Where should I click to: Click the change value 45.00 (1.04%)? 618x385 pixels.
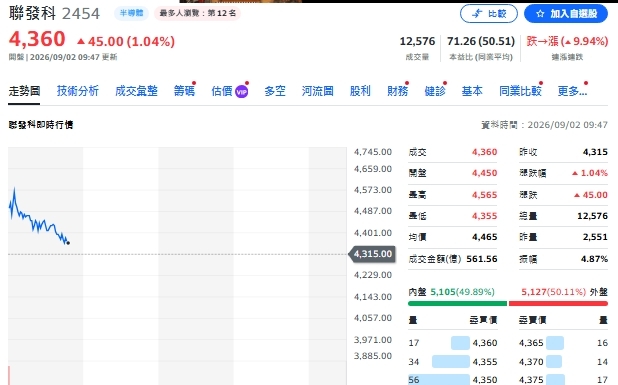click(126, 41)
